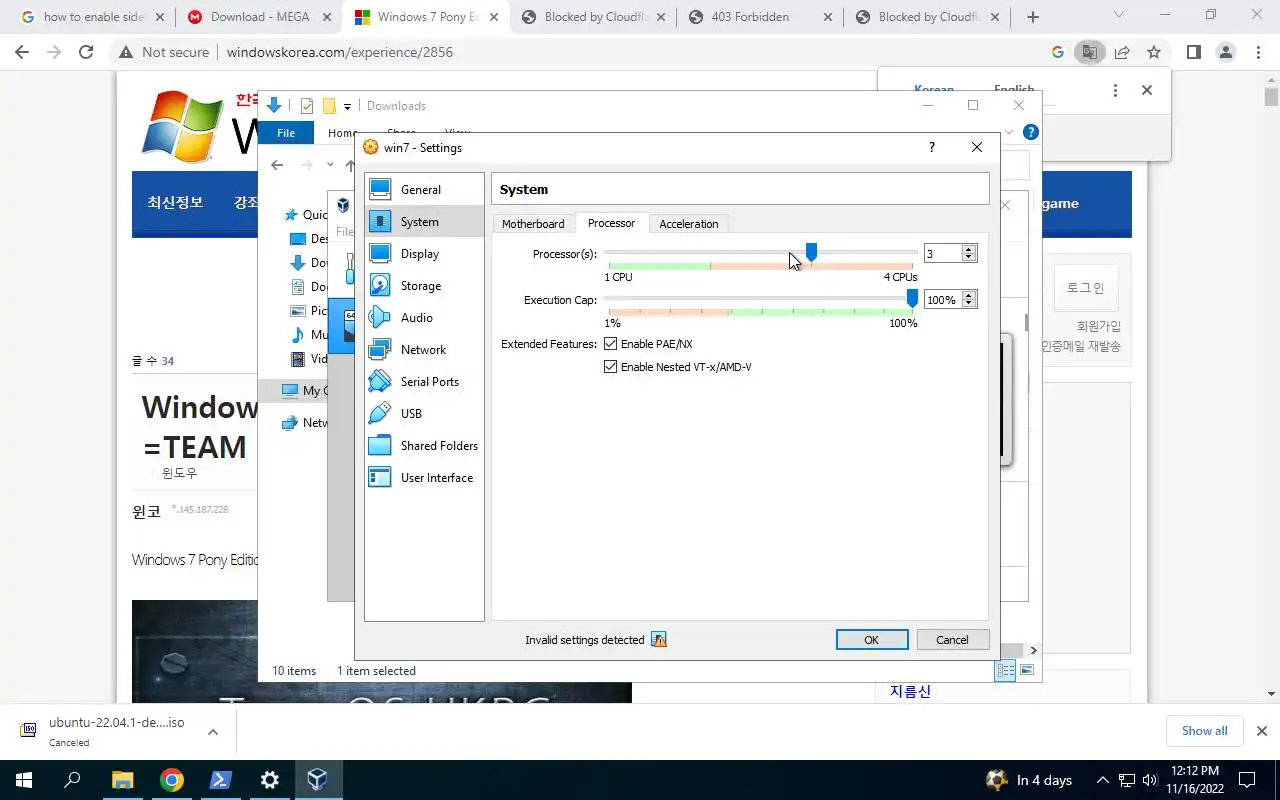Click Cancel in win7 Settings

(952, 640)
